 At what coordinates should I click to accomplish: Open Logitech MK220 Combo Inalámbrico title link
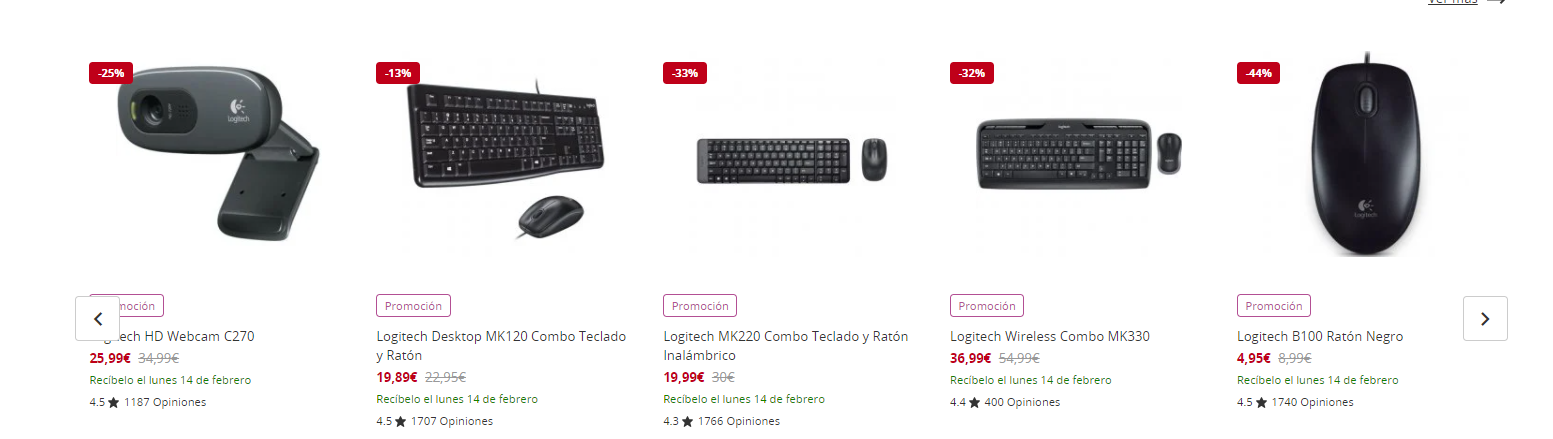tap(786, 346)
